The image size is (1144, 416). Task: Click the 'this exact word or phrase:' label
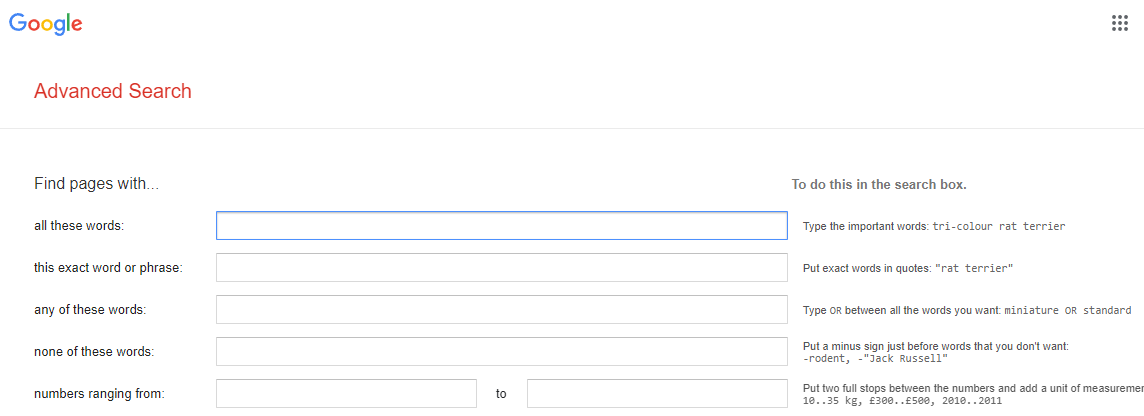pos(108,268)
